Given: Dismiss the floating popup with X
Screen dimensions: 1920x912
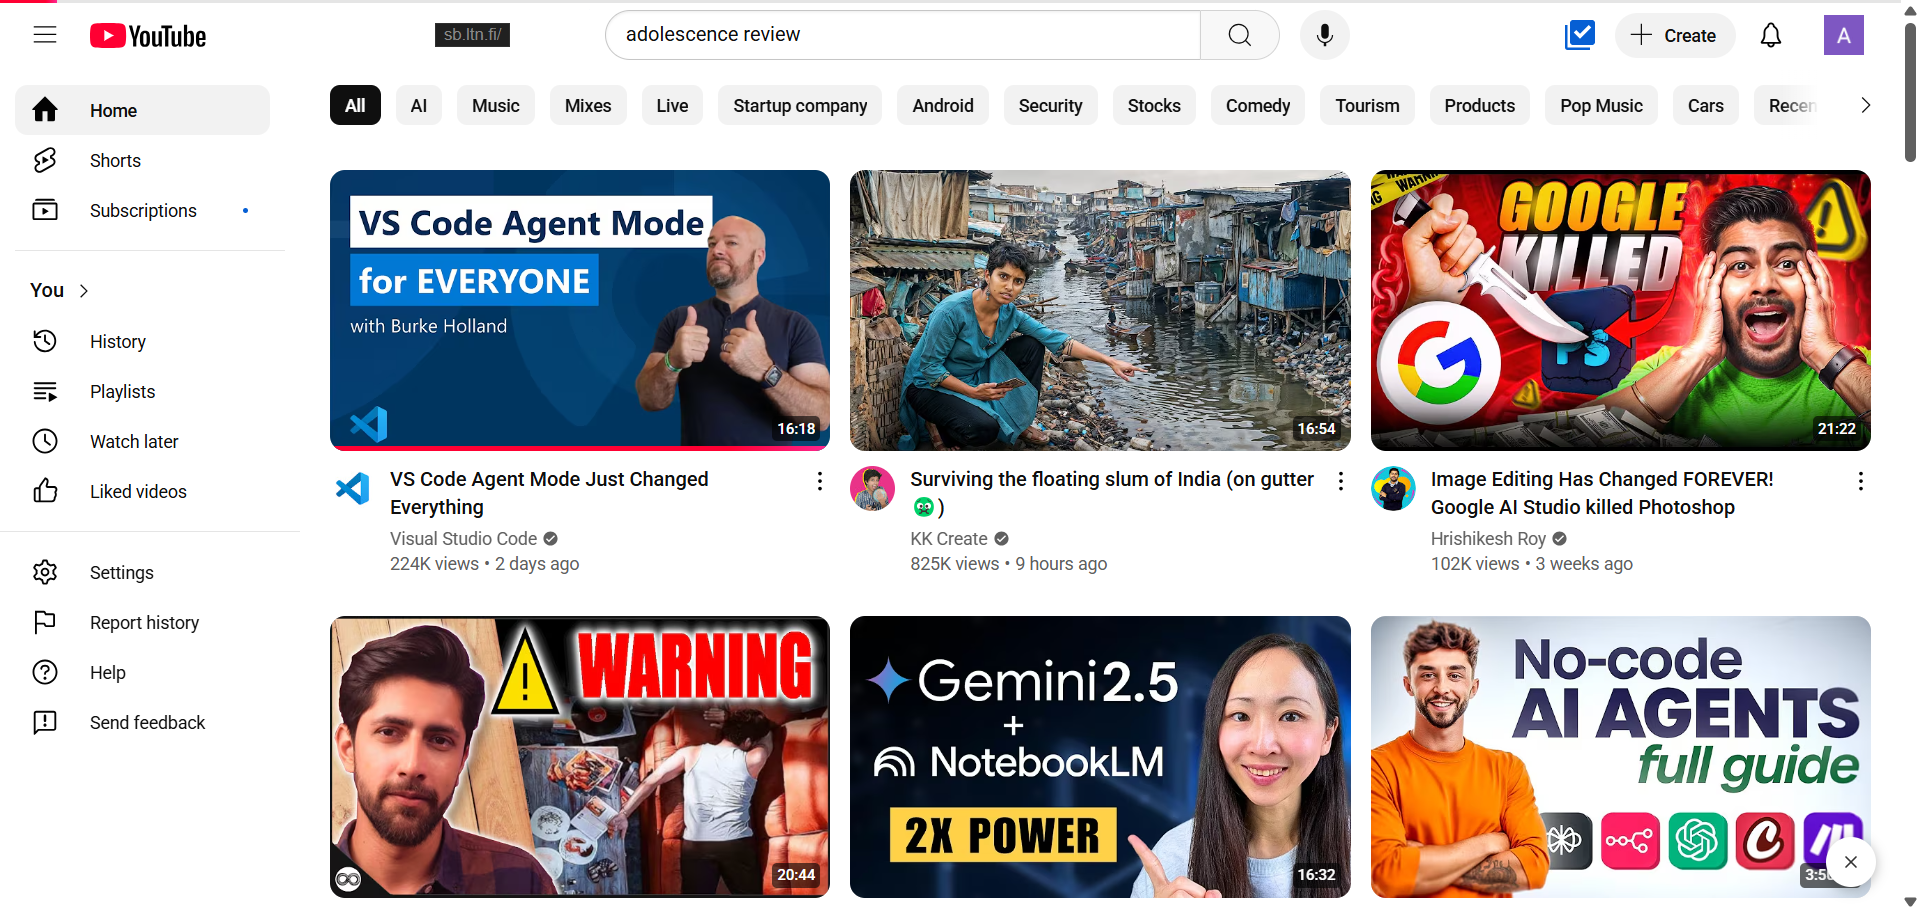Looking at the screenshot, I should 1851,862.
